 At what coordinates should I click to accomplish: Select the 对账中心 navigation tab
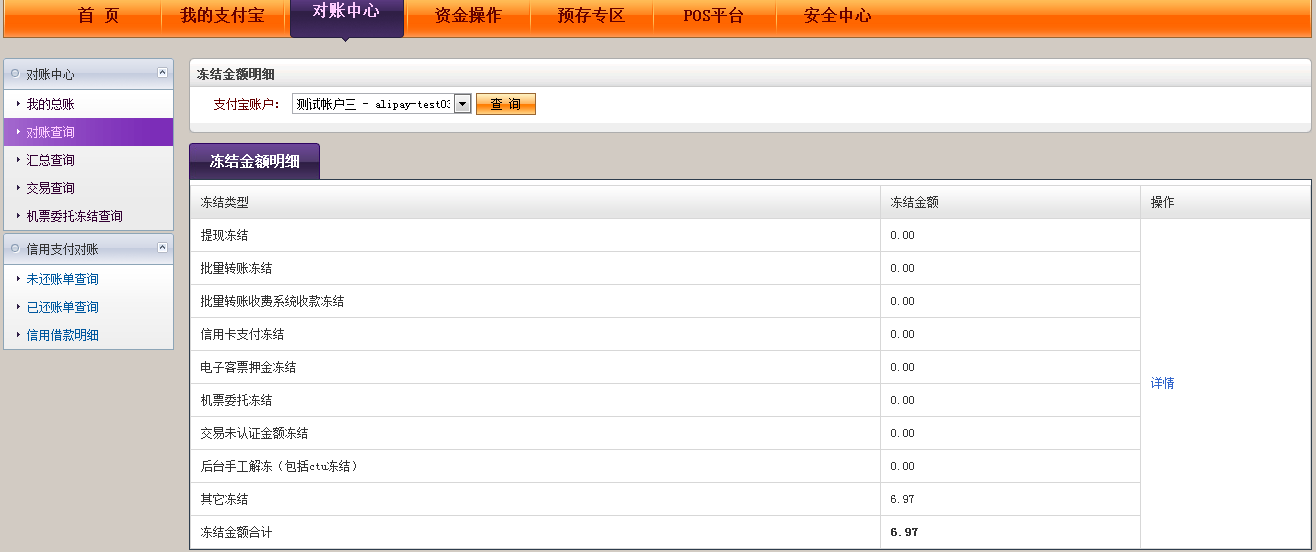pos(346,12)
